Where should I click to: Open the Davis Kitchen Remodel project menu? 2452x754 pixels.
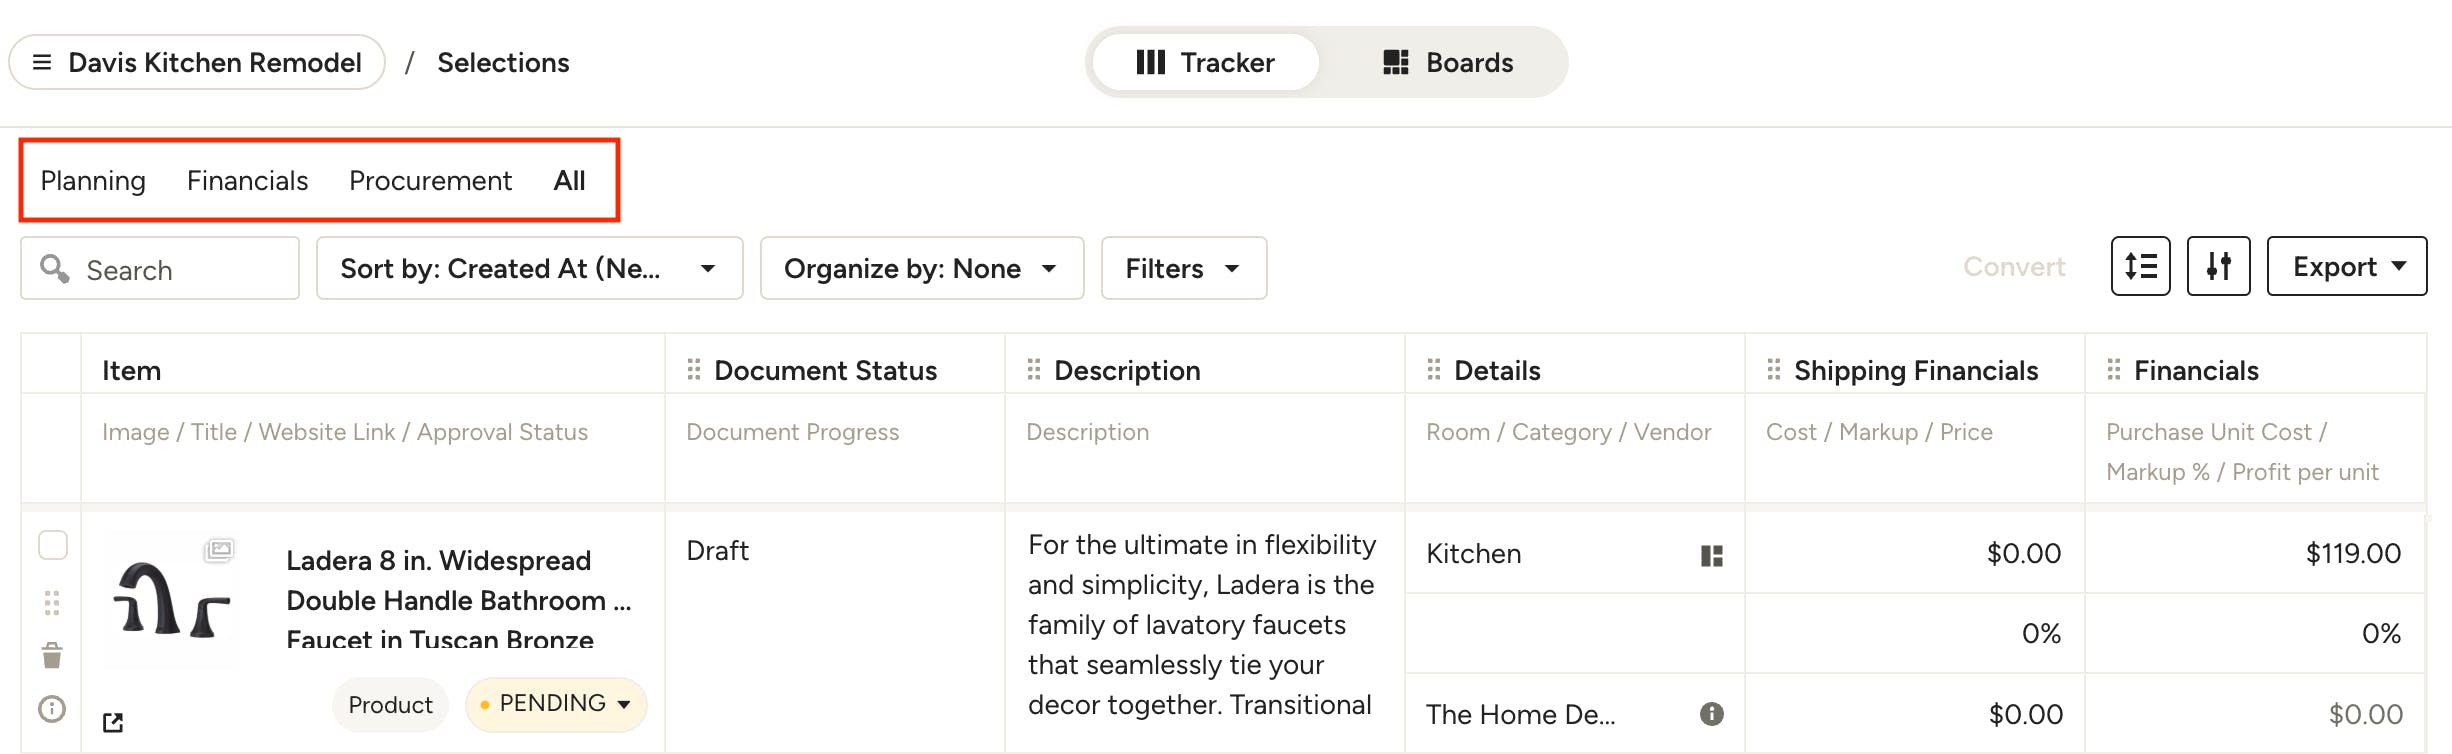(x=197, y=62)
